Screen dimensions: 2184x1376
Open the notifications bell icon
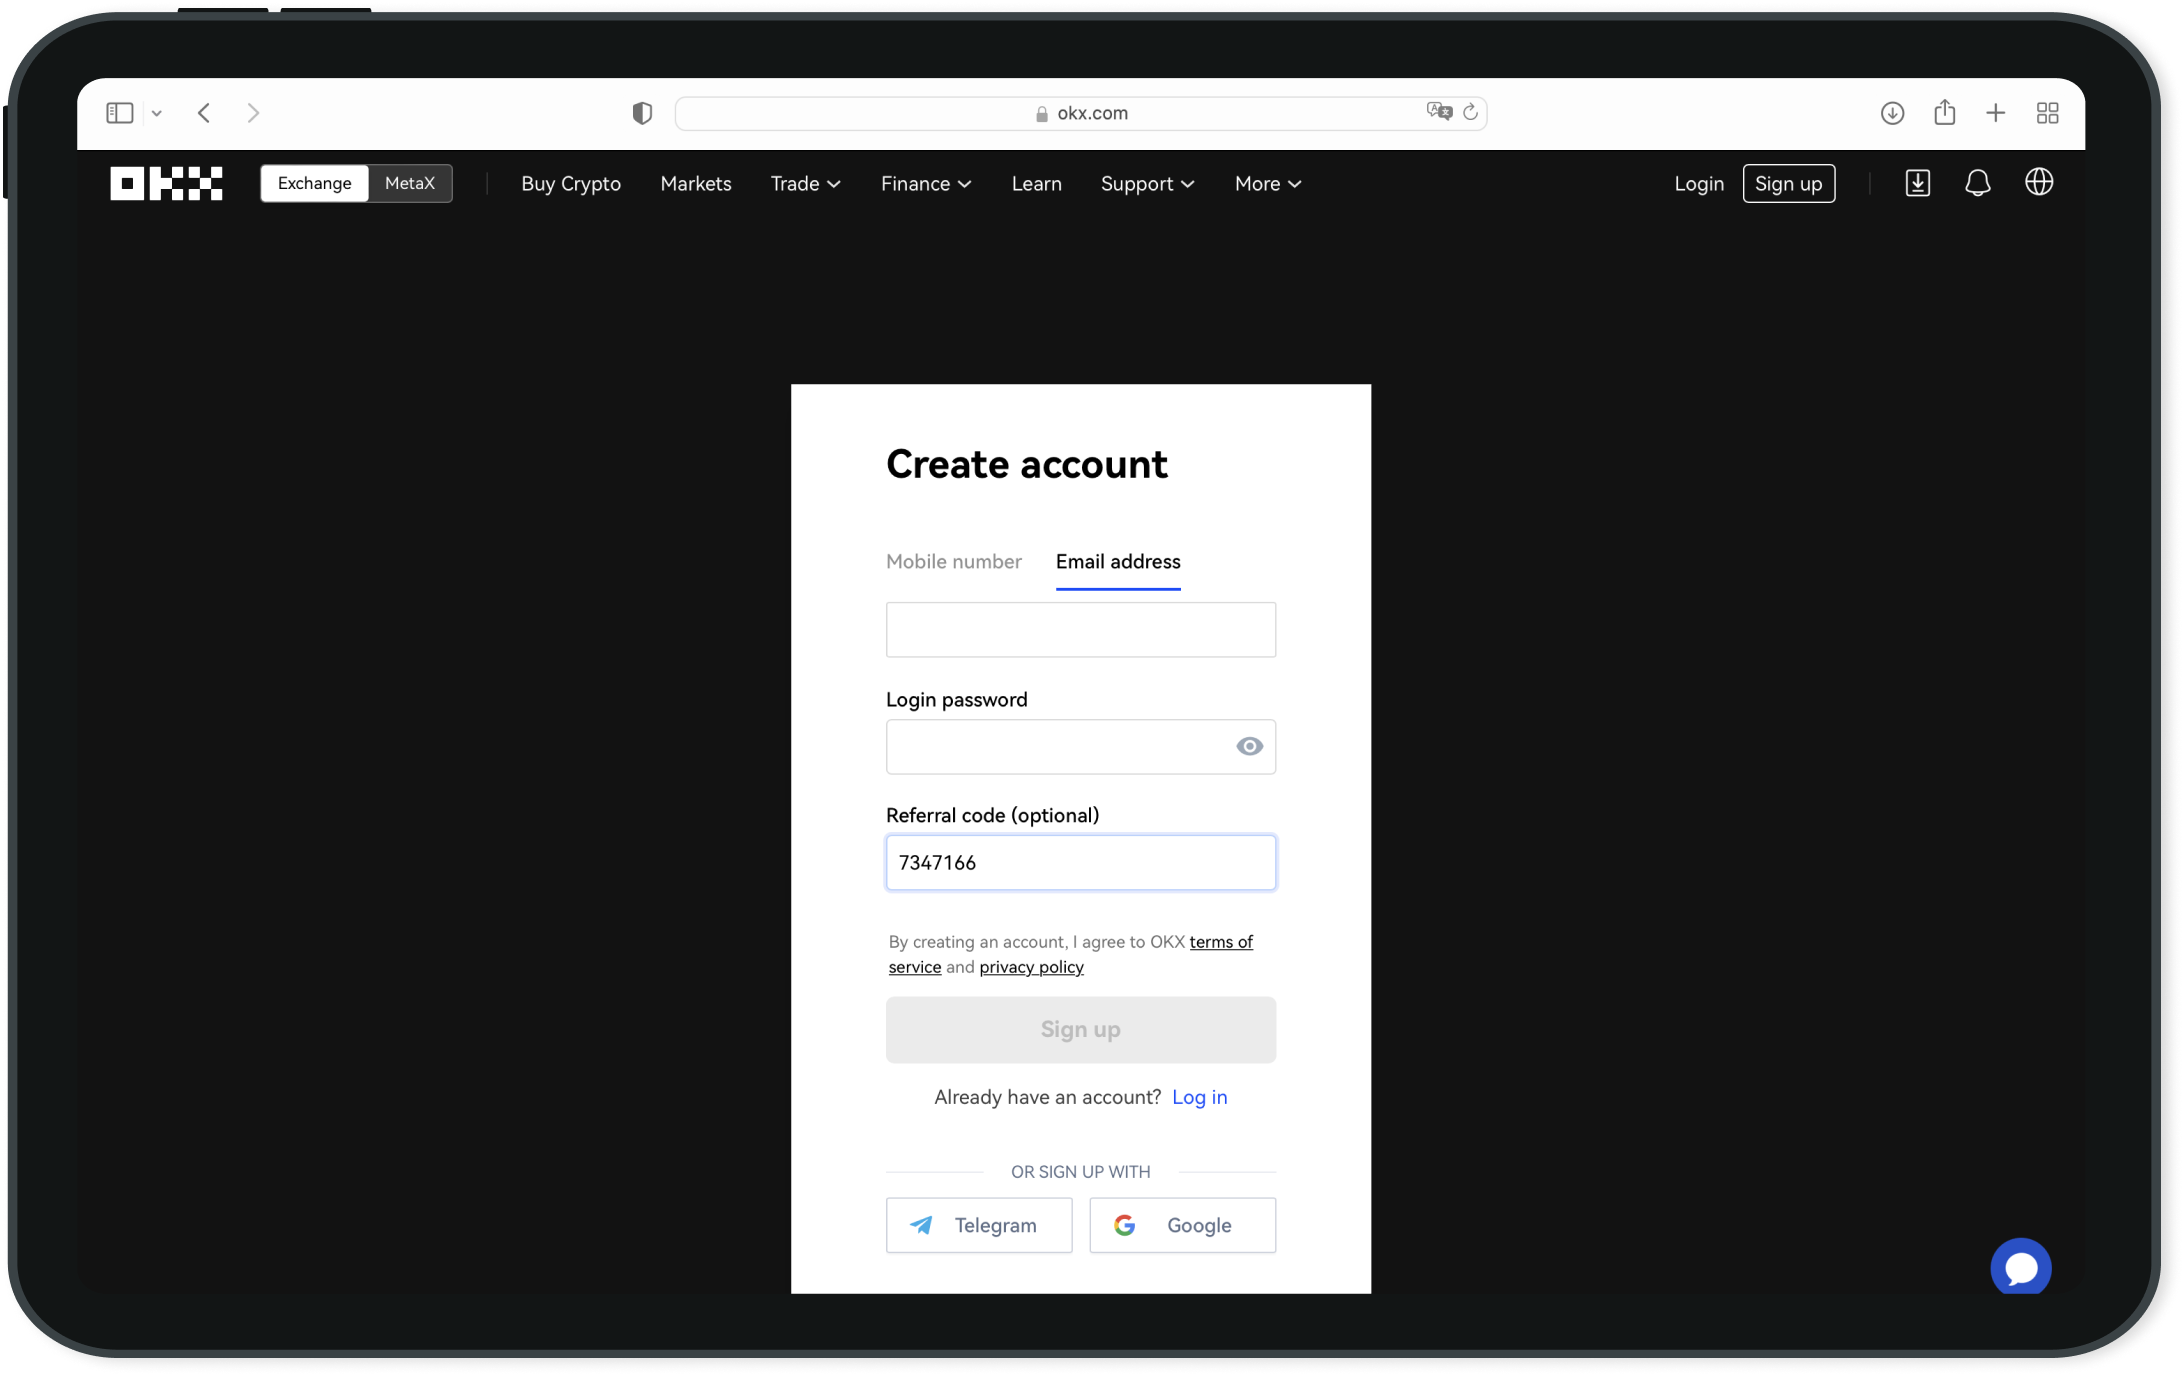coord(1978,183)
